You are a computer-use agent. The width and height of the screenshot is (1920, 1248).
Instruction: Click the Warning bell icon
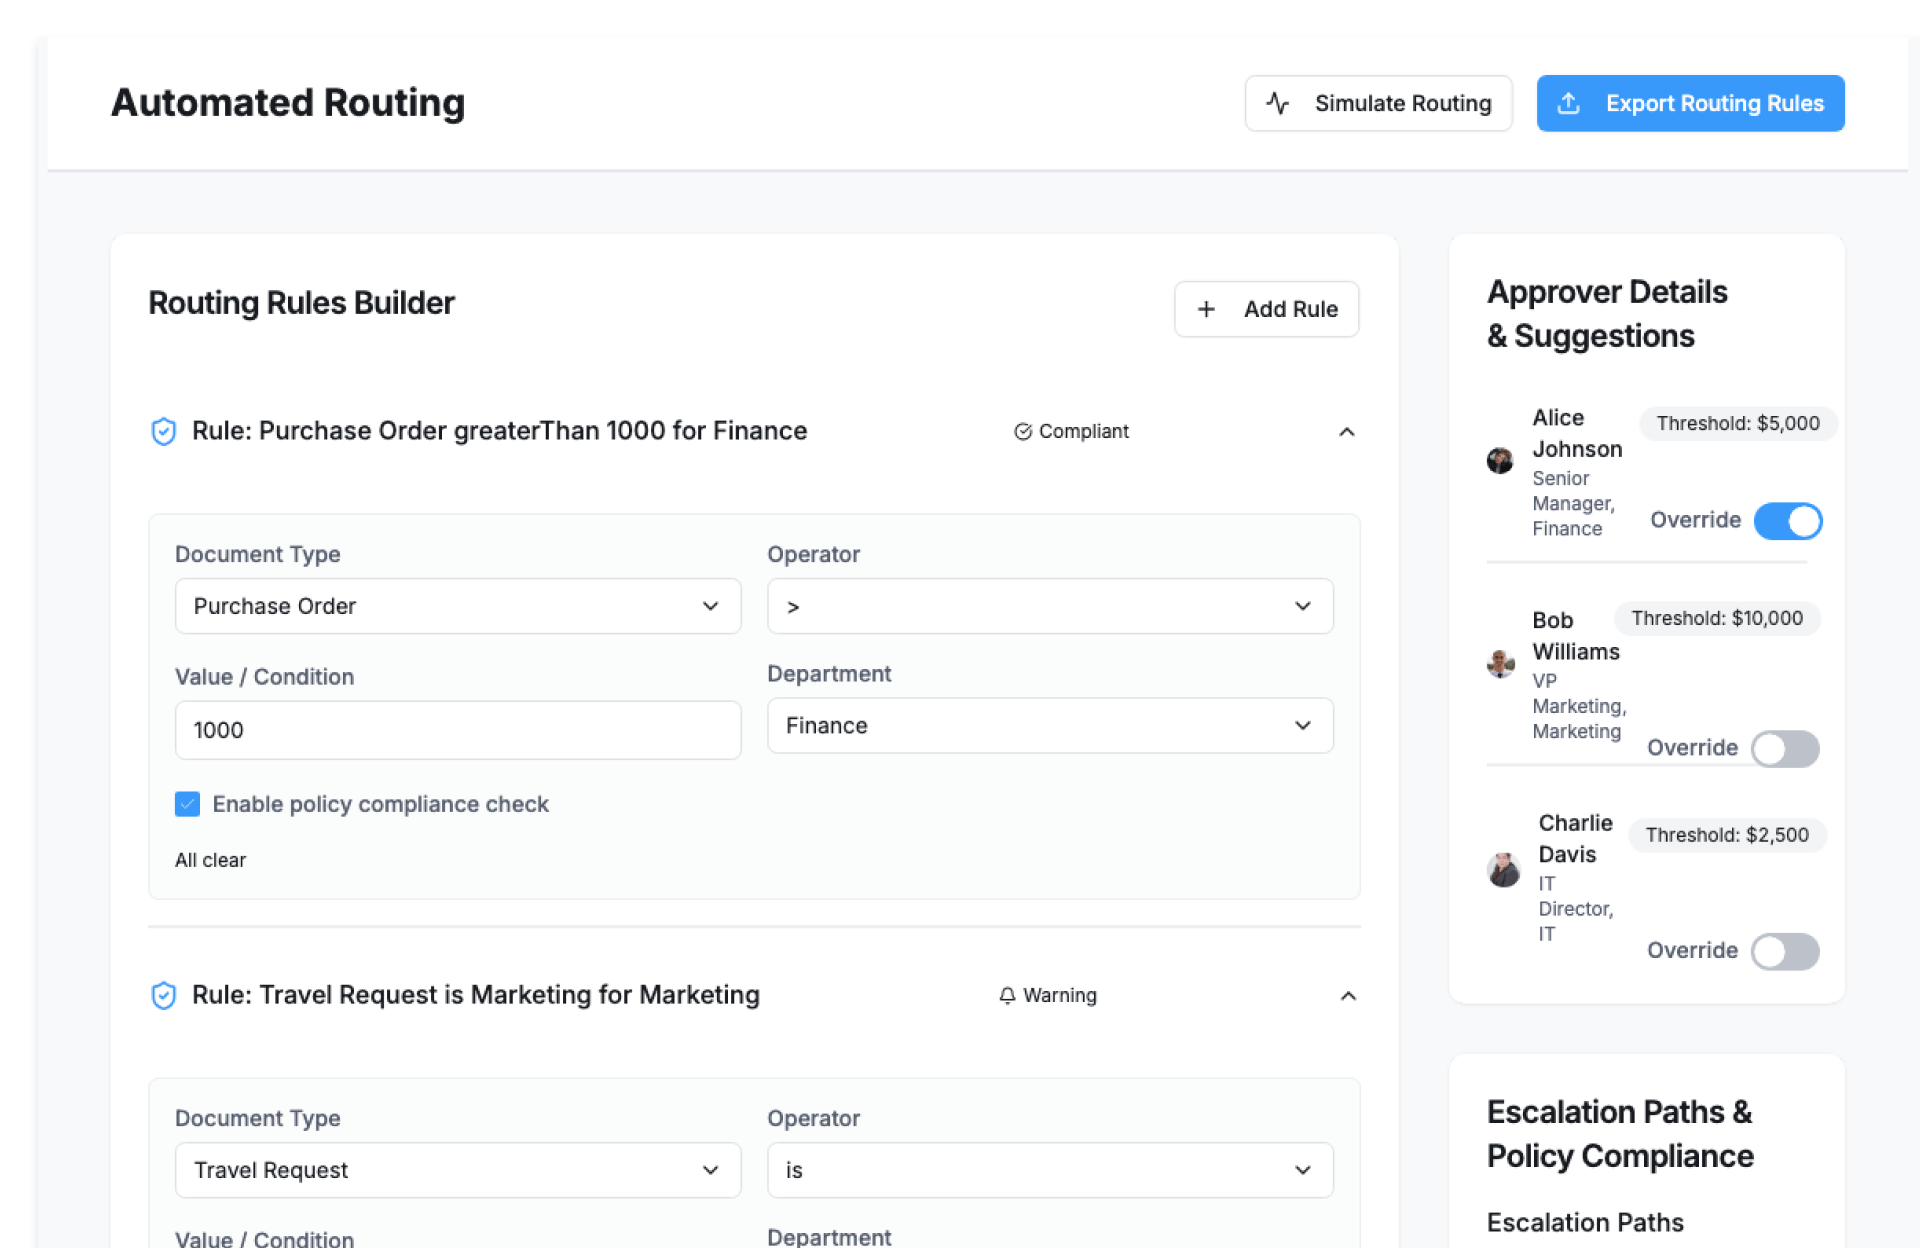1007,995
